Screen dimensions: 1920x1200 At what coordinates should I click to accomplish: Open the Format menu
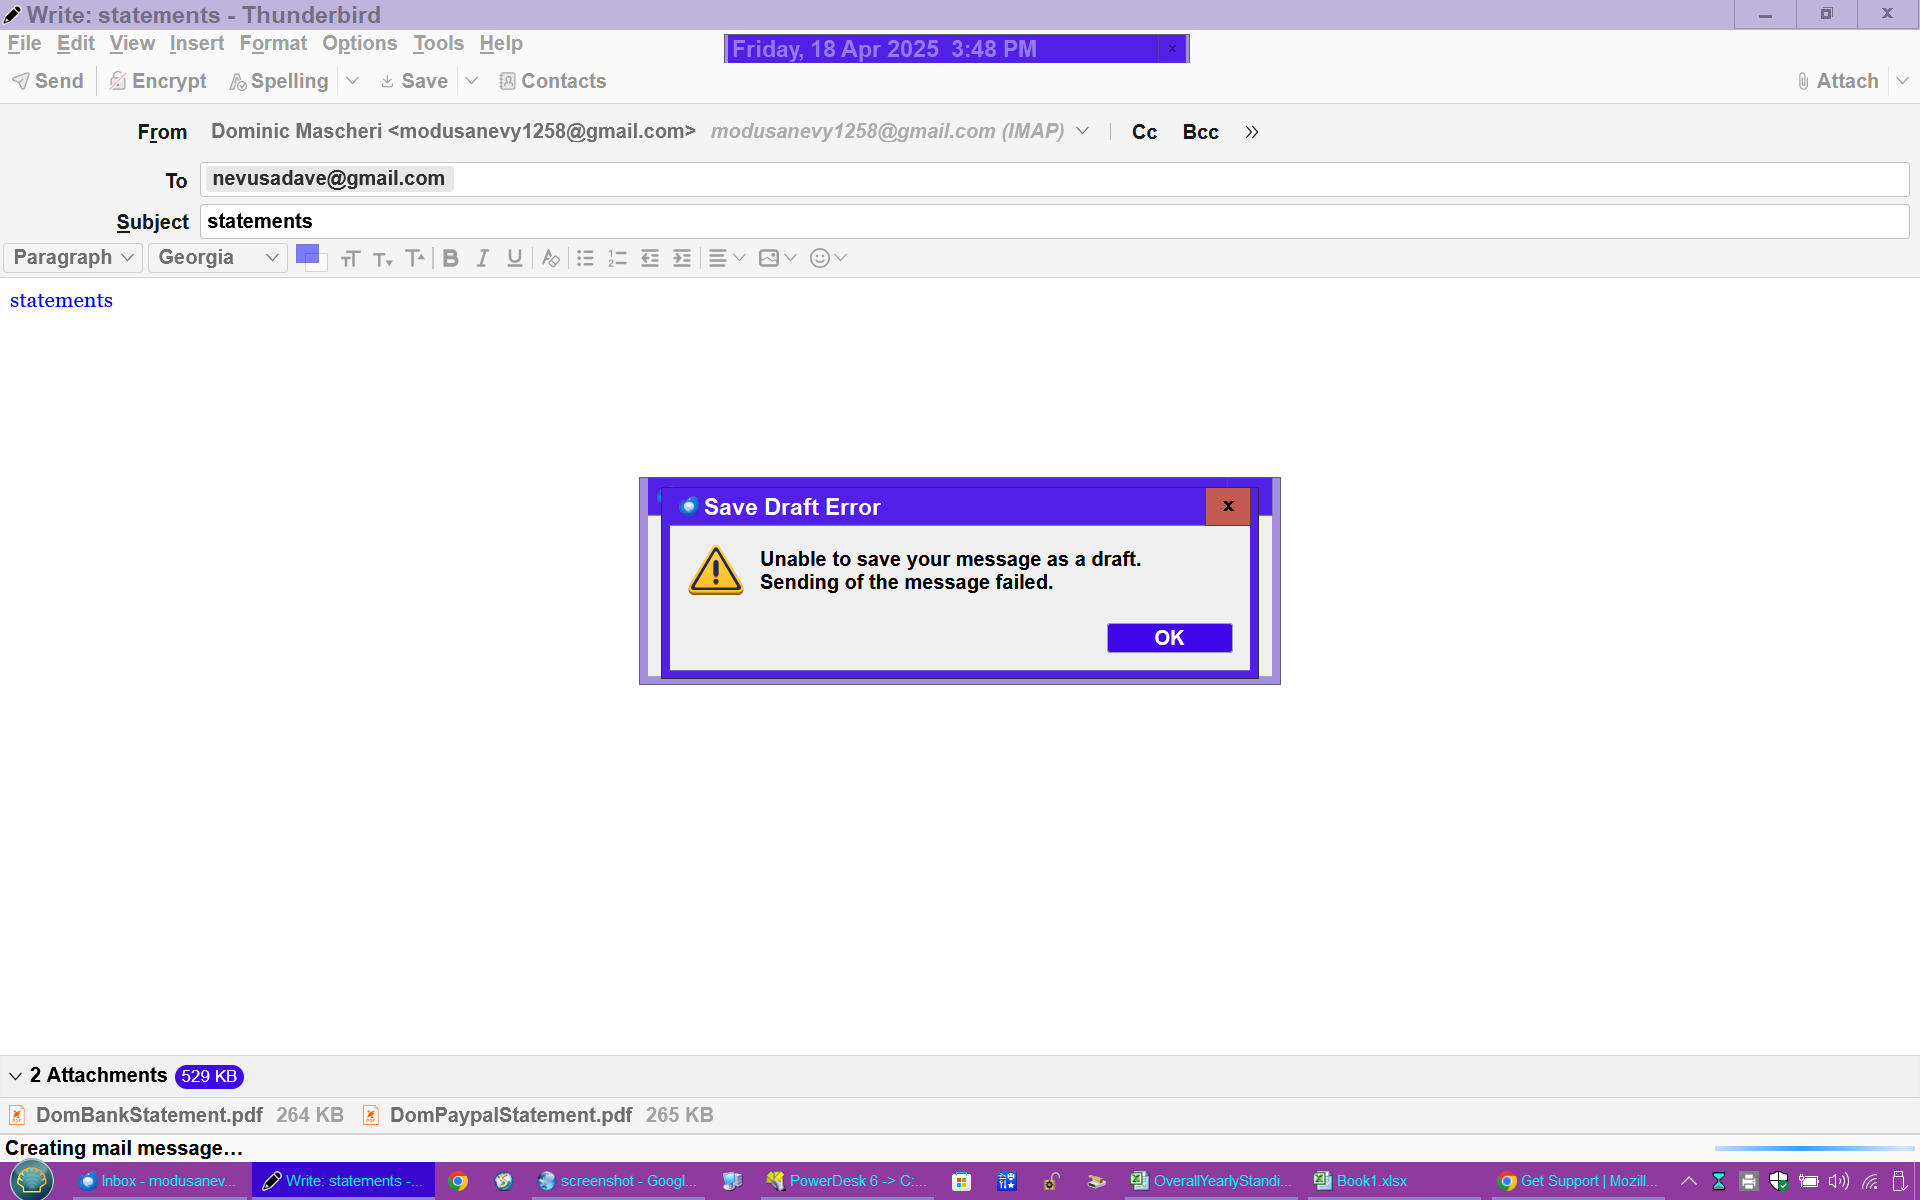pos(272,43)
